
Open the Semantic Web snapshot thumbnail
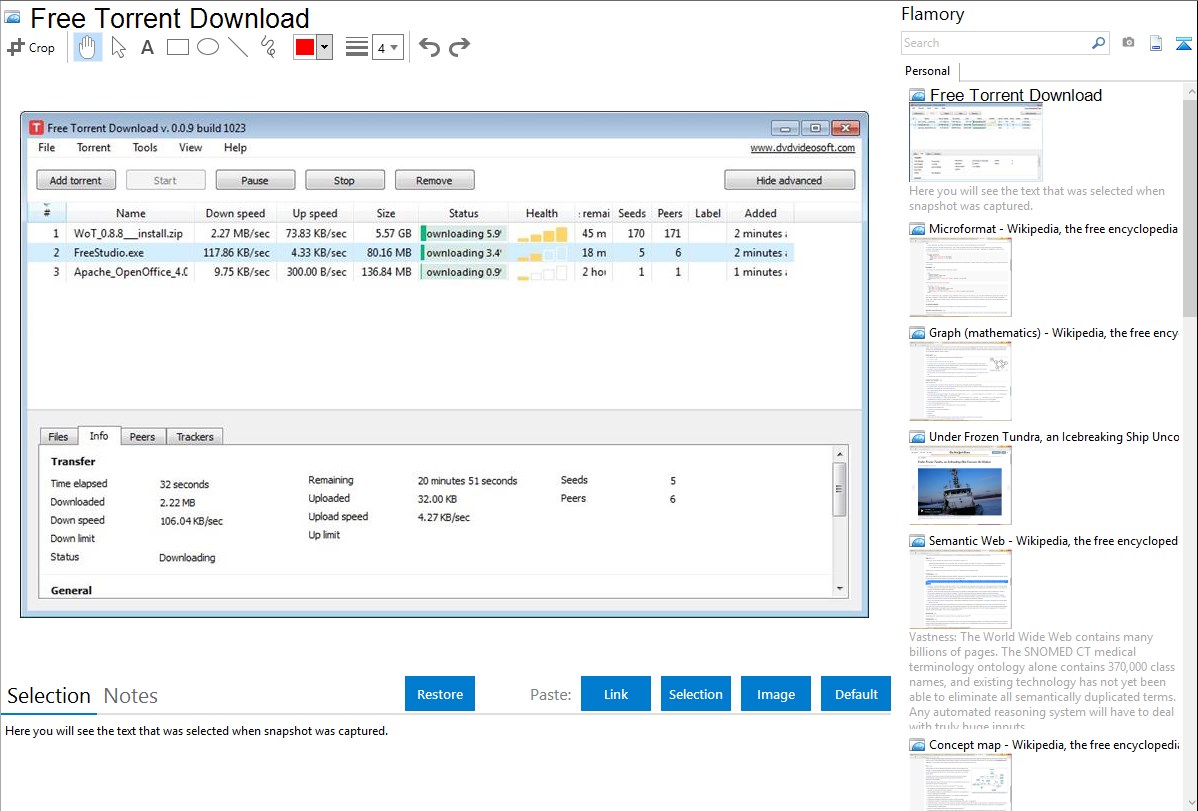coord(960,589)
